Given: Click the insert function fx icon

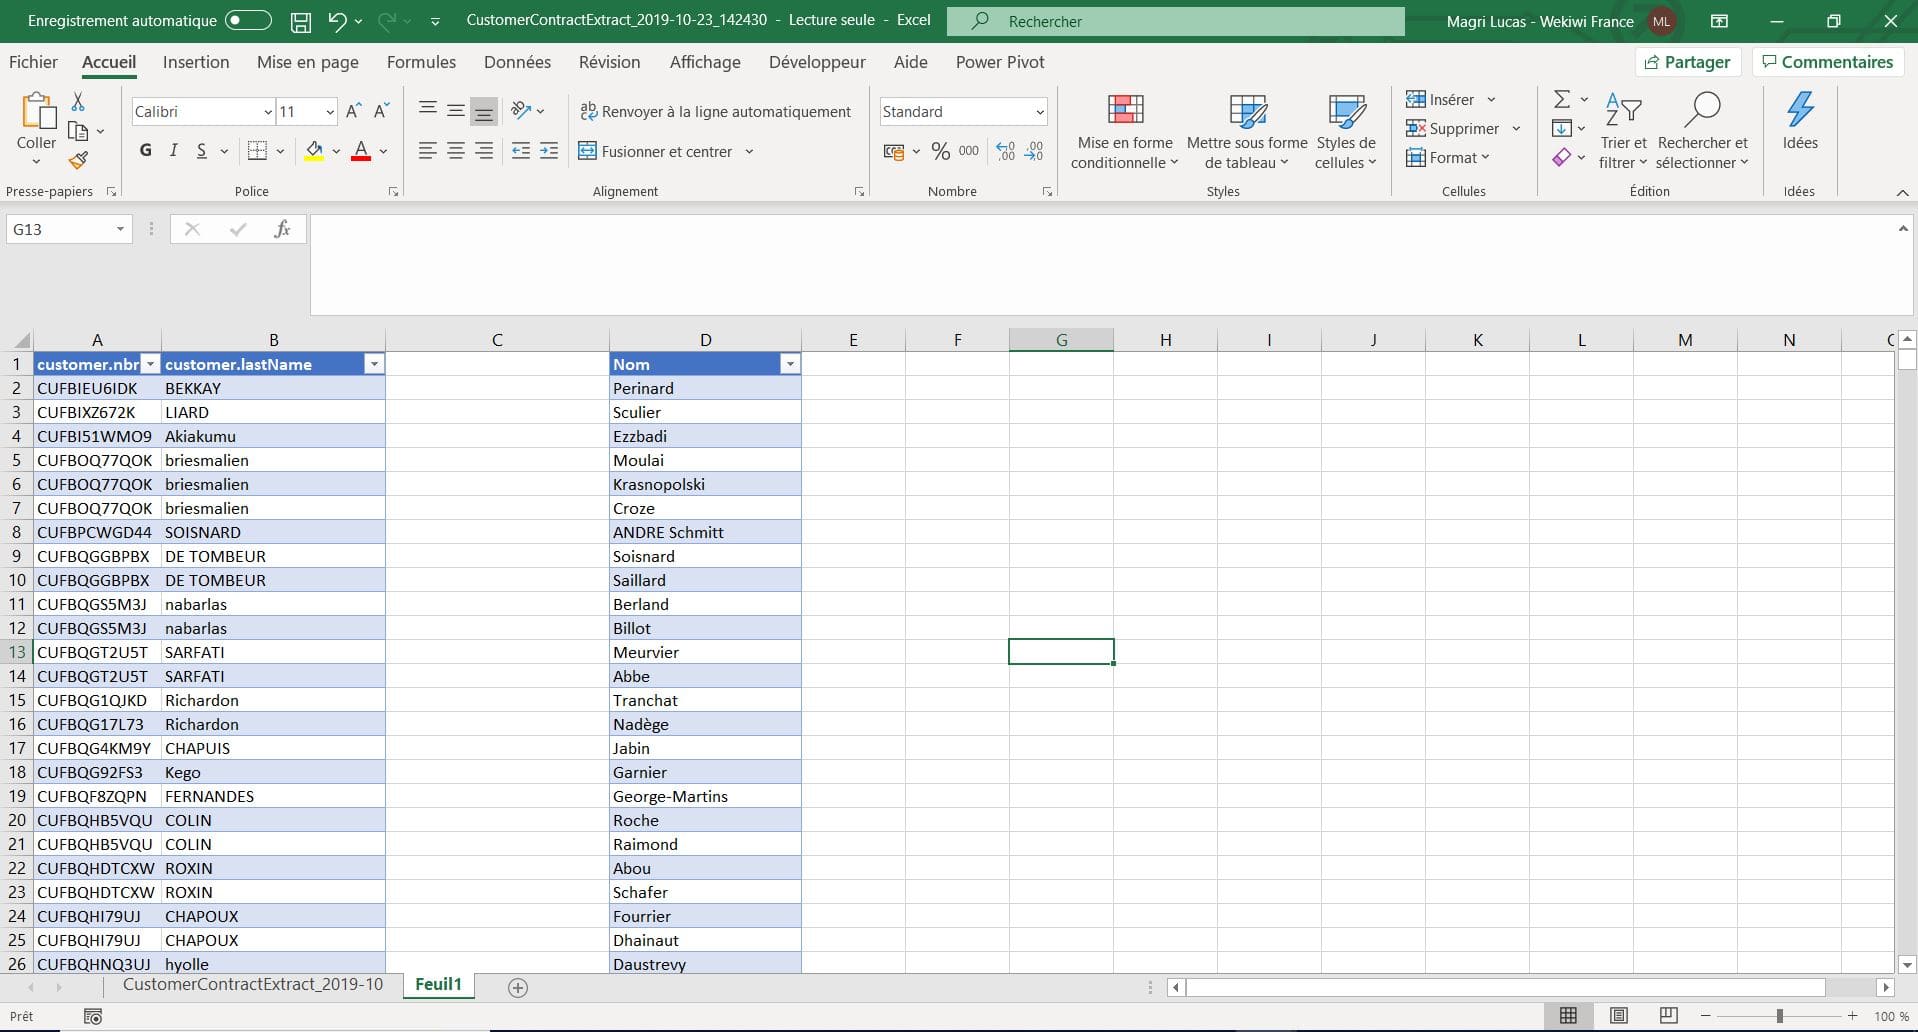Looking at the screenshot, I should click(282, 229).
